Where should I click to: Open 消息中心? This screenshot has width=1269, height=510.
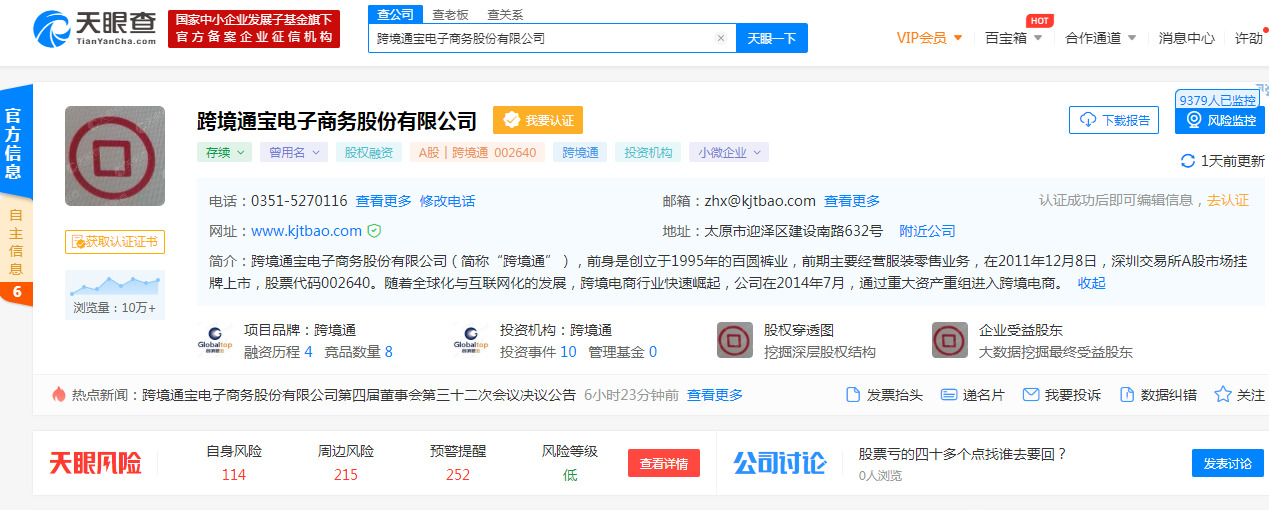click(x=1187, y=38)
